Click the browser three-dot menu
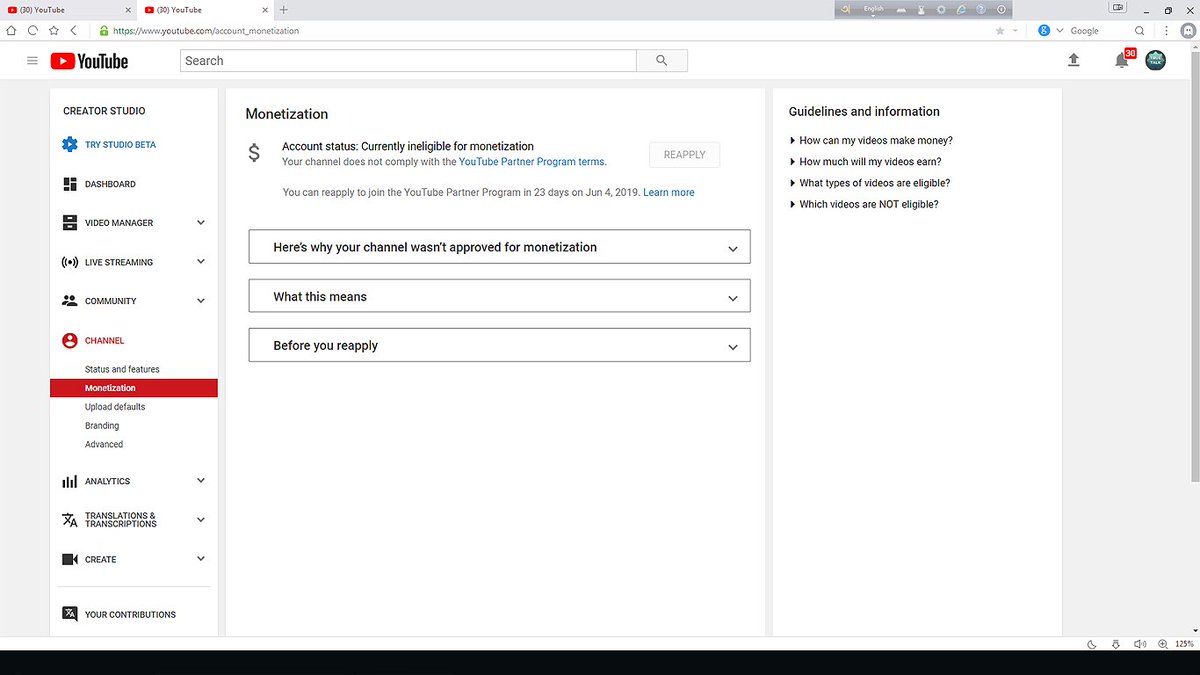 click(1167, 31)
